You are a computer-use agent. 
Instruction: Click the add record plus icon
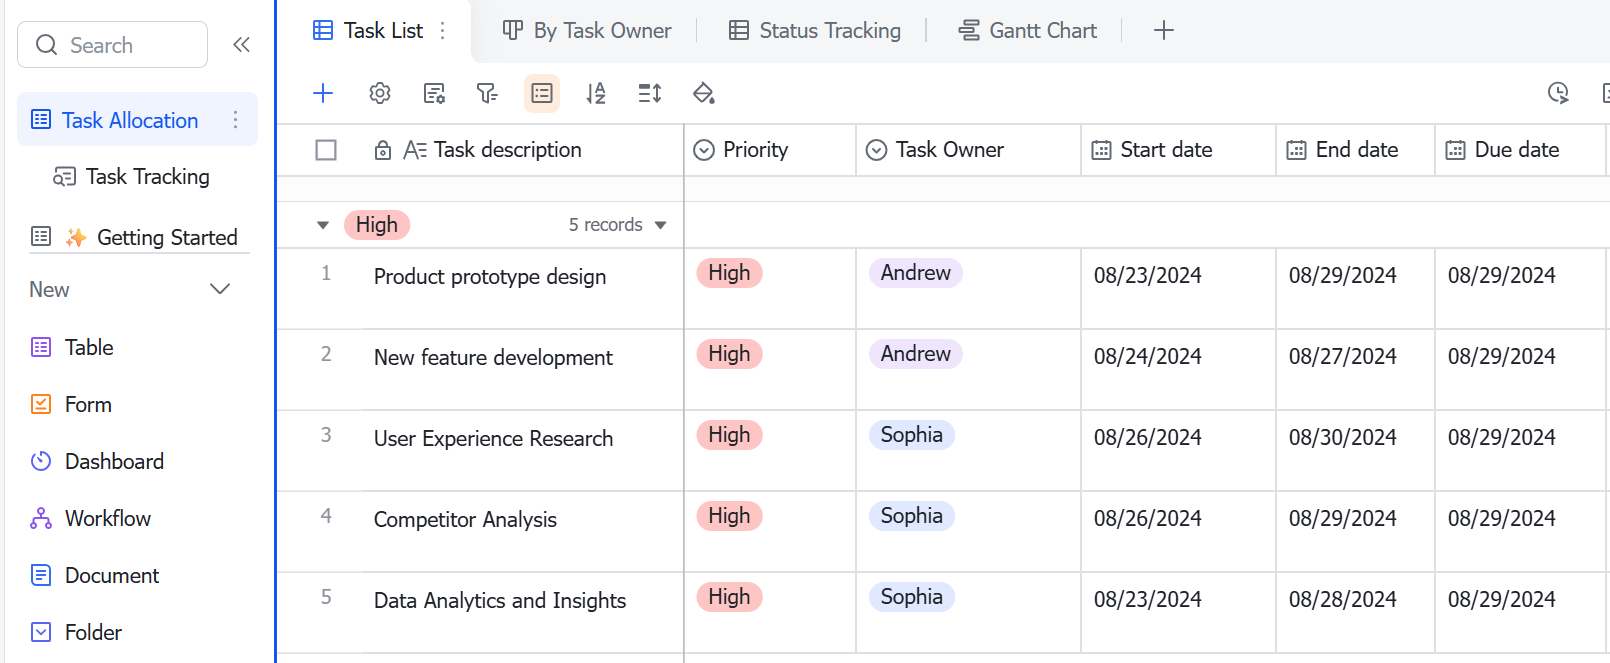(323, 93)
